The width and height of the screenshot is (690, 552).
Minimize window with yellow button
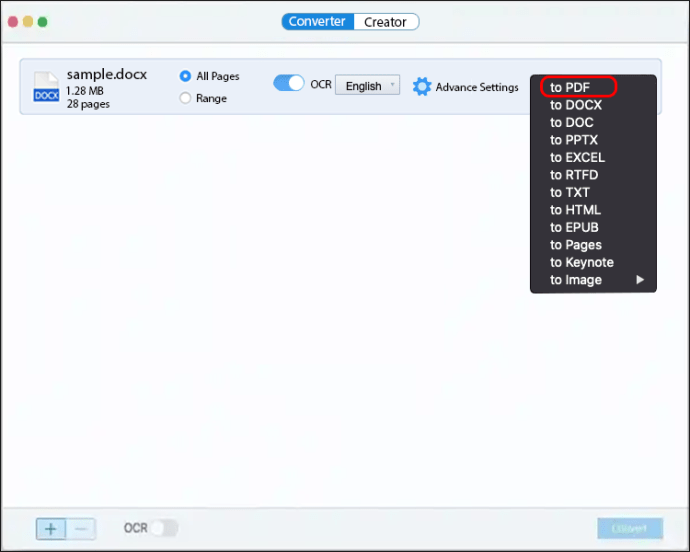coord(28,22)
